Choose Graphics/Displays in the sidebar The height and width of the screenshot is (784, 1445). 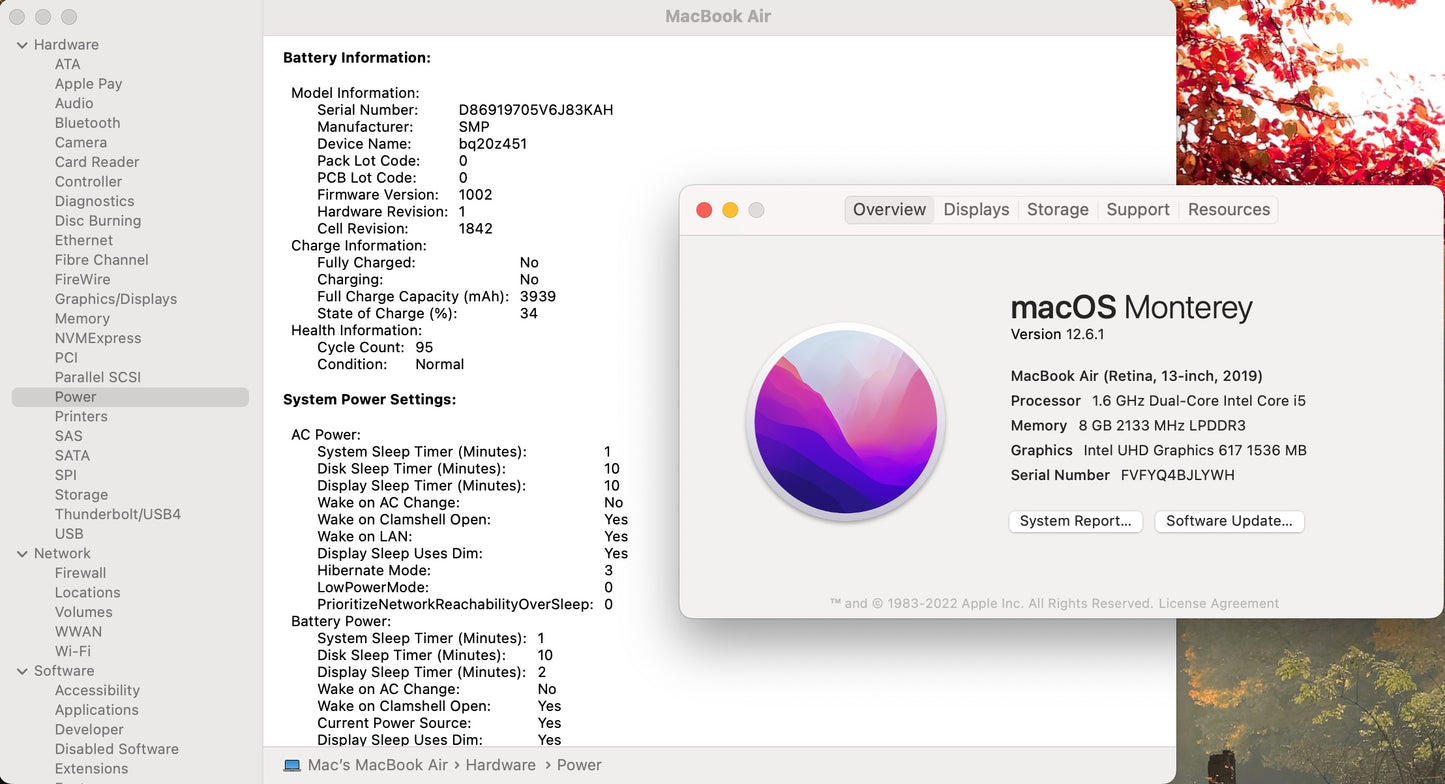[x=115, y=299]
